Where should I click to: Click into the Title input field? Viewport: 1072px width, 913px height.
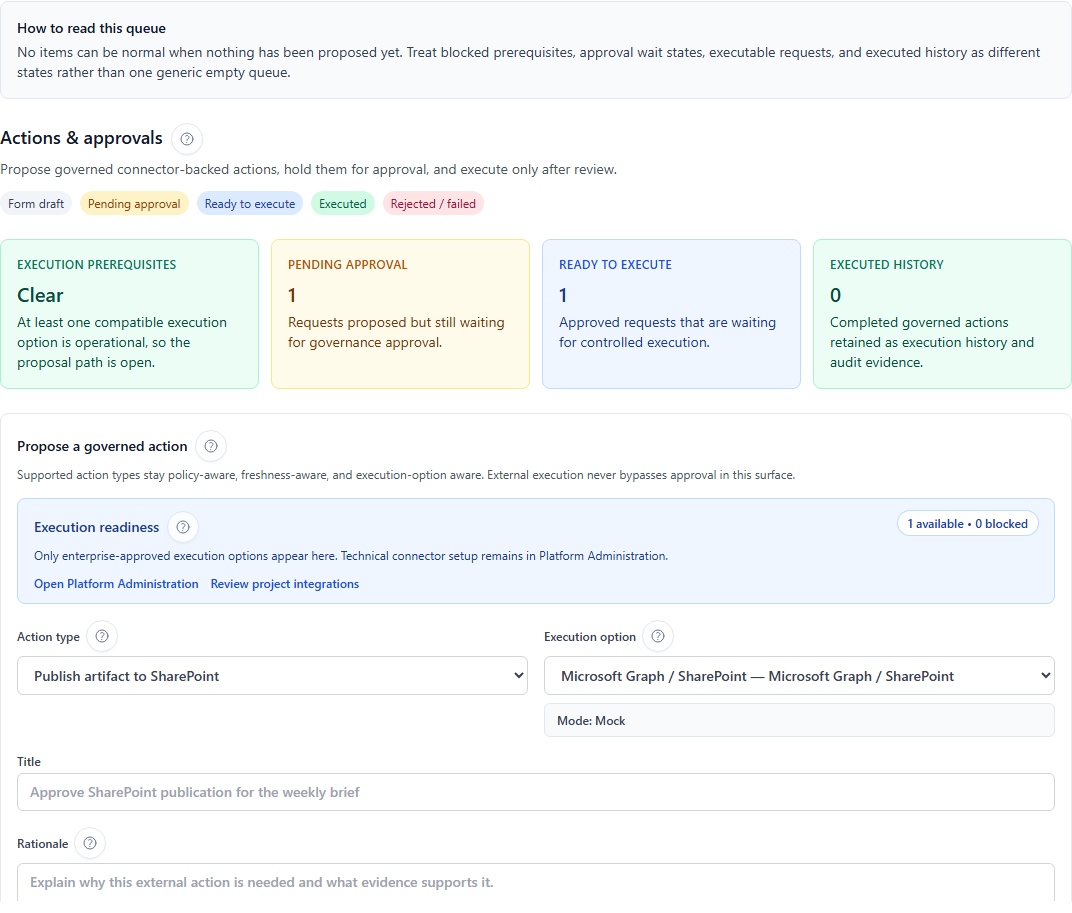tap(535, 792)
